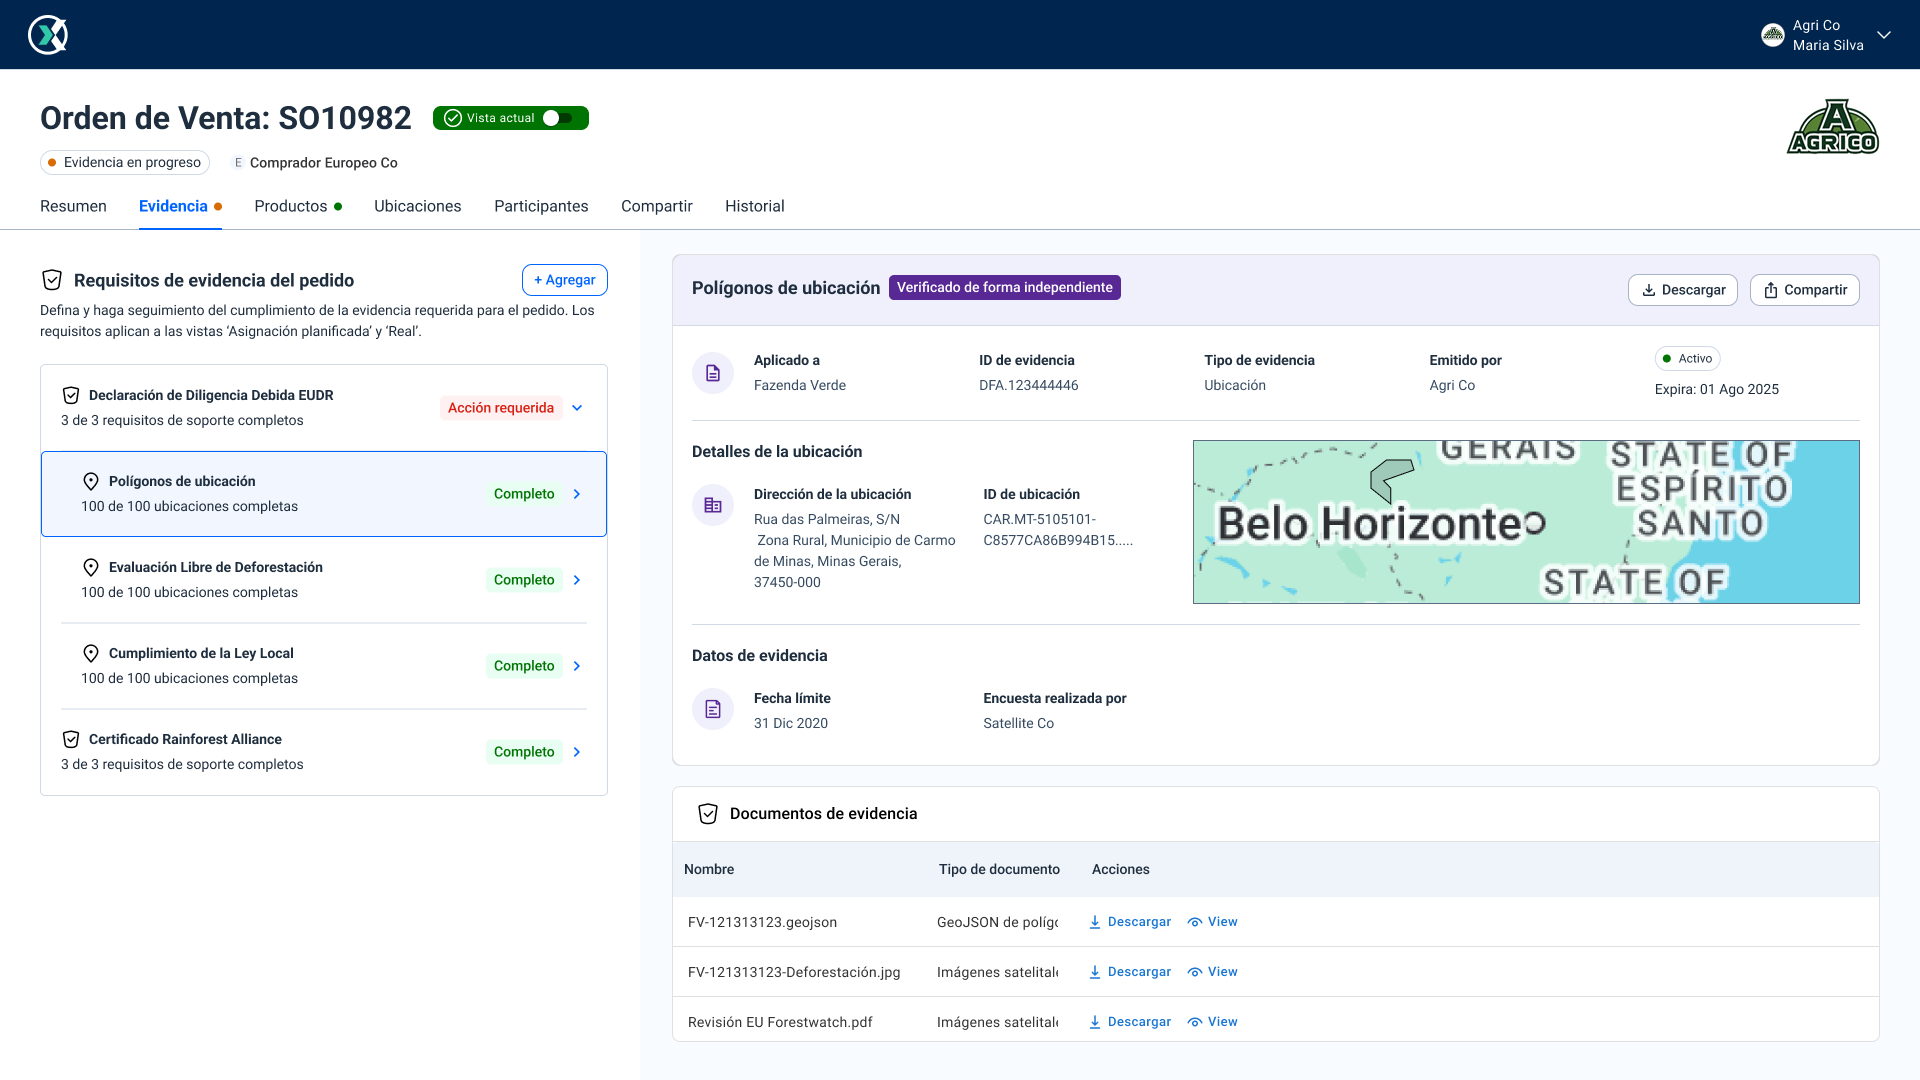Click the shield icon beside Documentos de evidencia
This screenshot has height=1080, width=1920.
coord(708,814)
